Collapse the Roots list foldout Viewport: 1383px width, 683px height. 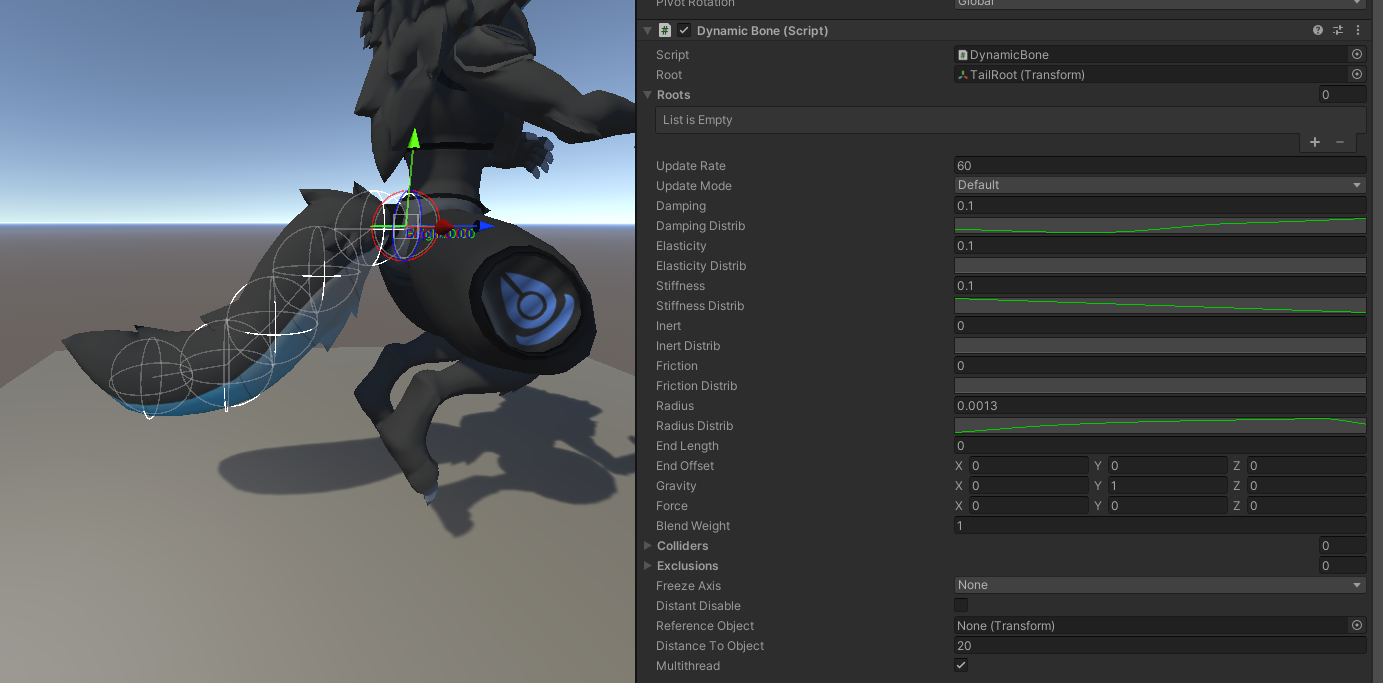[648, 95]
